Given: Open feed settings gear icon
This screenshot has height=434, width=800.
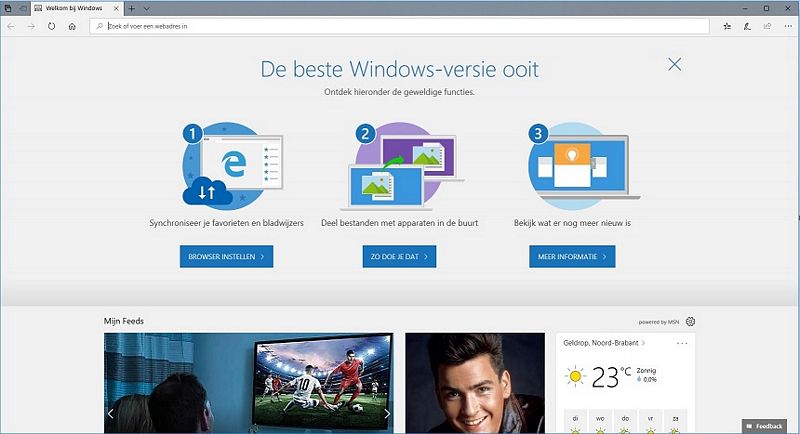Looking at the screenshot, I should (x=690, y=321).
